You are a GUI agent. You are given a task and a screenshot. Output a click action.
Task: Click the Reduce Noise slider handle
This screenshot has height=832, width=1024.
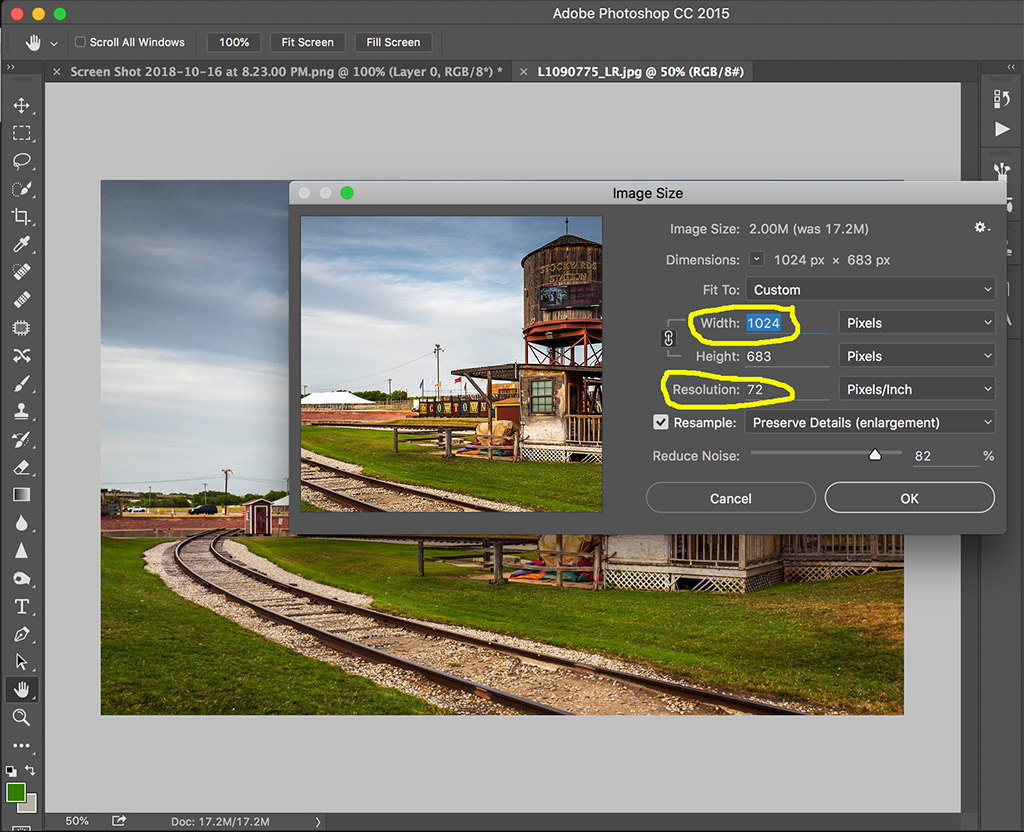point(875,455)
